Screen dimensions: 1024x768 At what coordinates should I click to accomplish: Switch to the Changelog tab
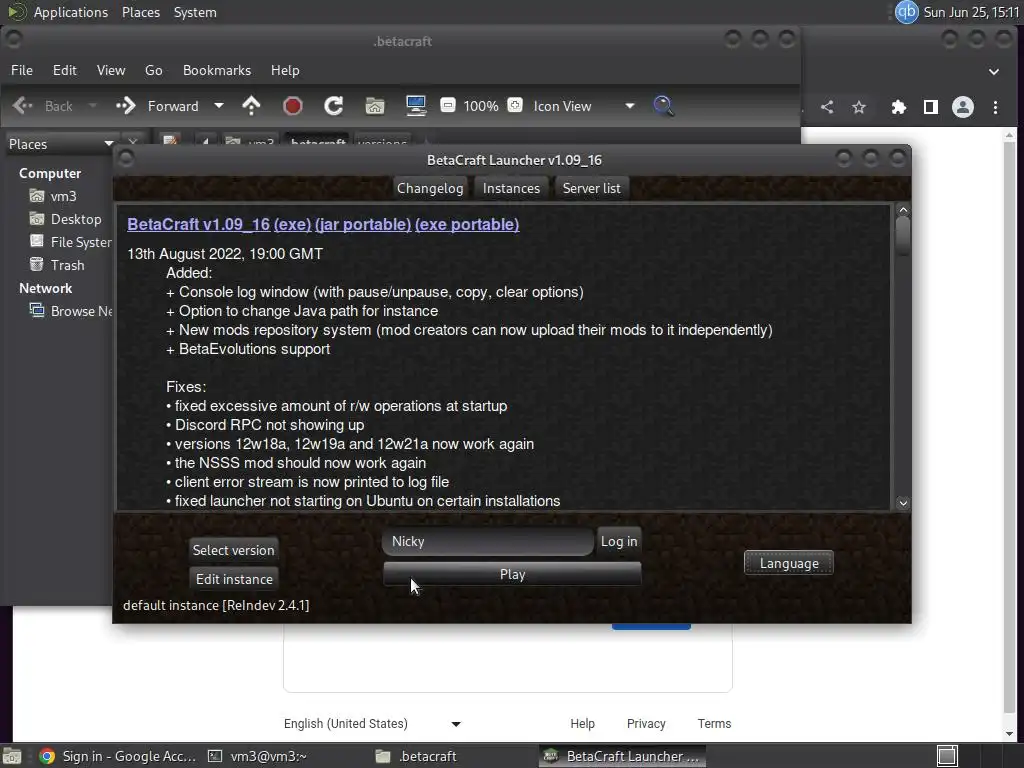point(430,188)
